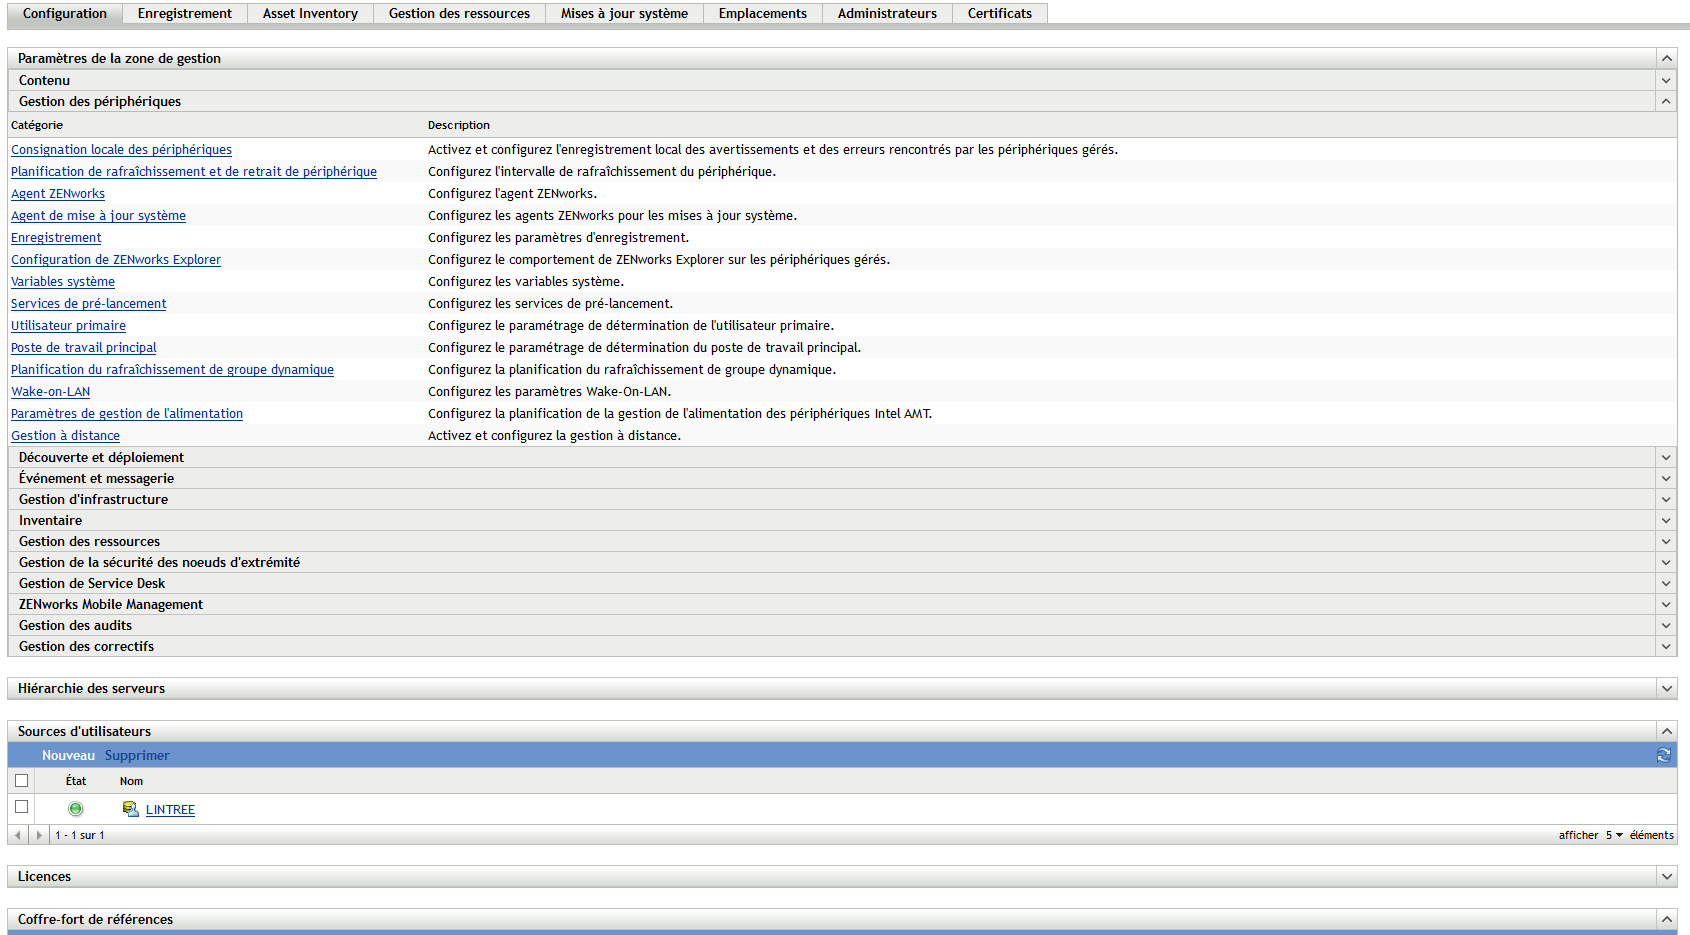Viewport: 1690px width, 935px height.
Task: Expand Hiérarchie des serveurs
Action: 1665,688
